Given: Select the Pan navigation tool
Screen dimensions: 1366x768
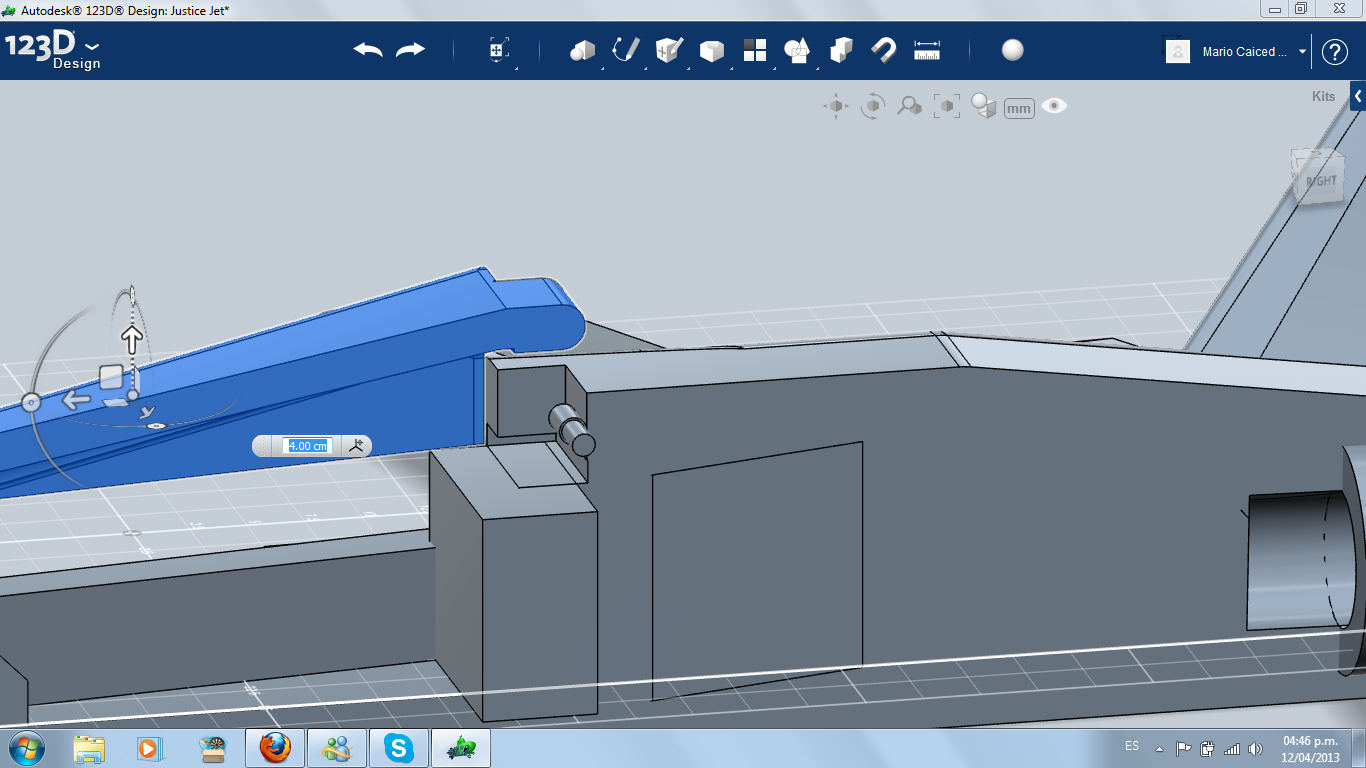Looking at the screenshot, I should [836, 106].
